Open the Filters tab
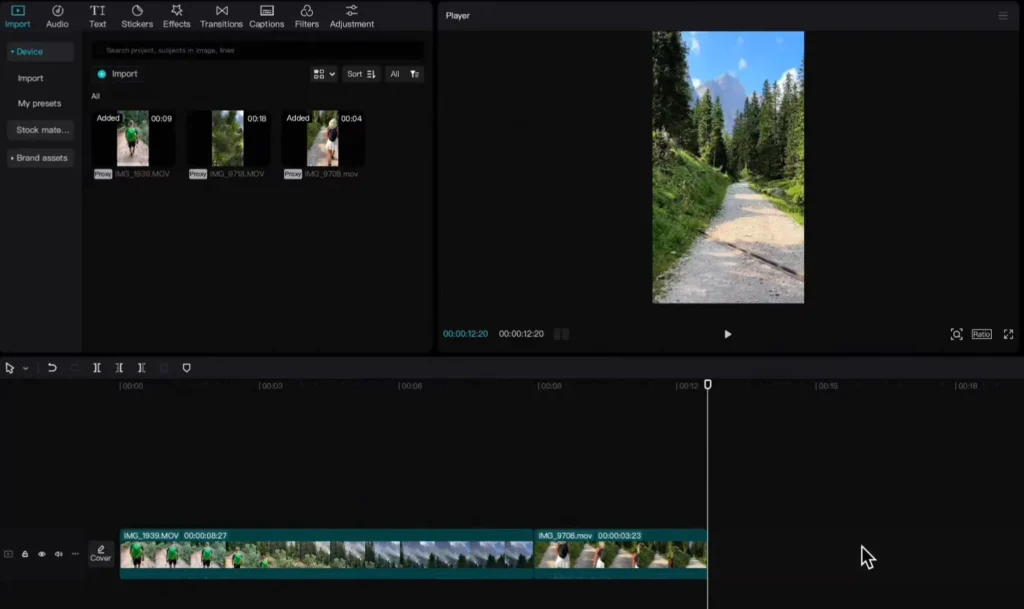The height and width of the screenshot is (609, 1024). point(306,16)
